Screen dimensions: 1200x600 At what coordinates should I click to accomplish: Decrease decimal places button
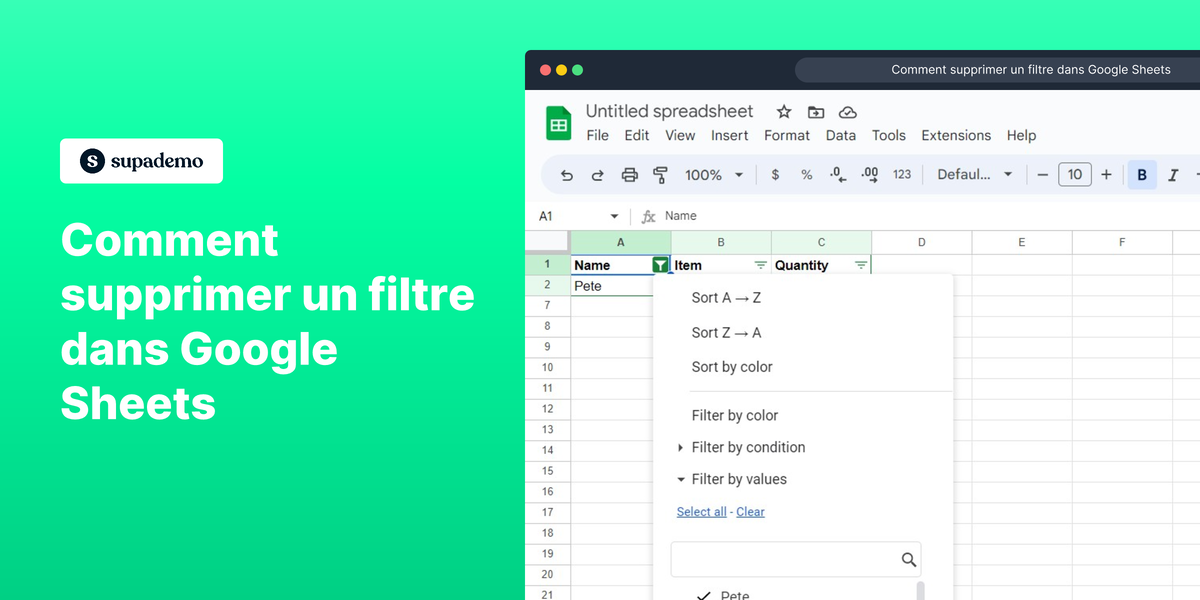pos(838,175)
